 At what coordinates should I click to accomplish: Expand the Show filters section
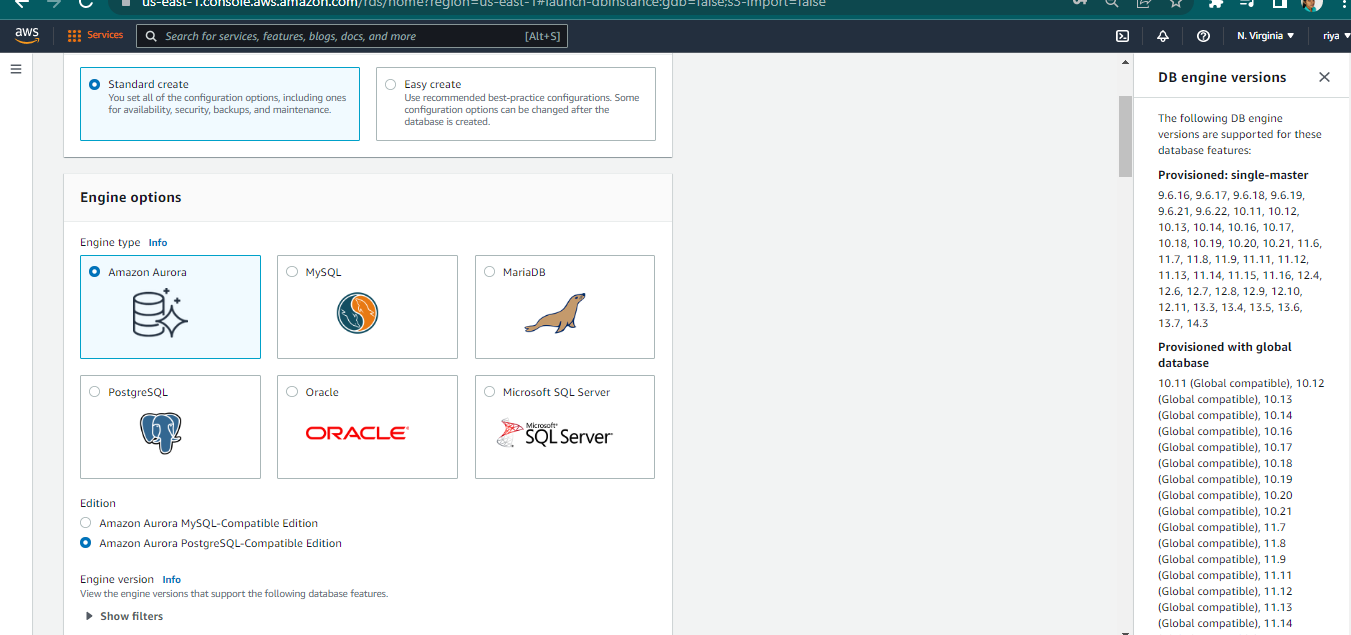pos(124,616)
